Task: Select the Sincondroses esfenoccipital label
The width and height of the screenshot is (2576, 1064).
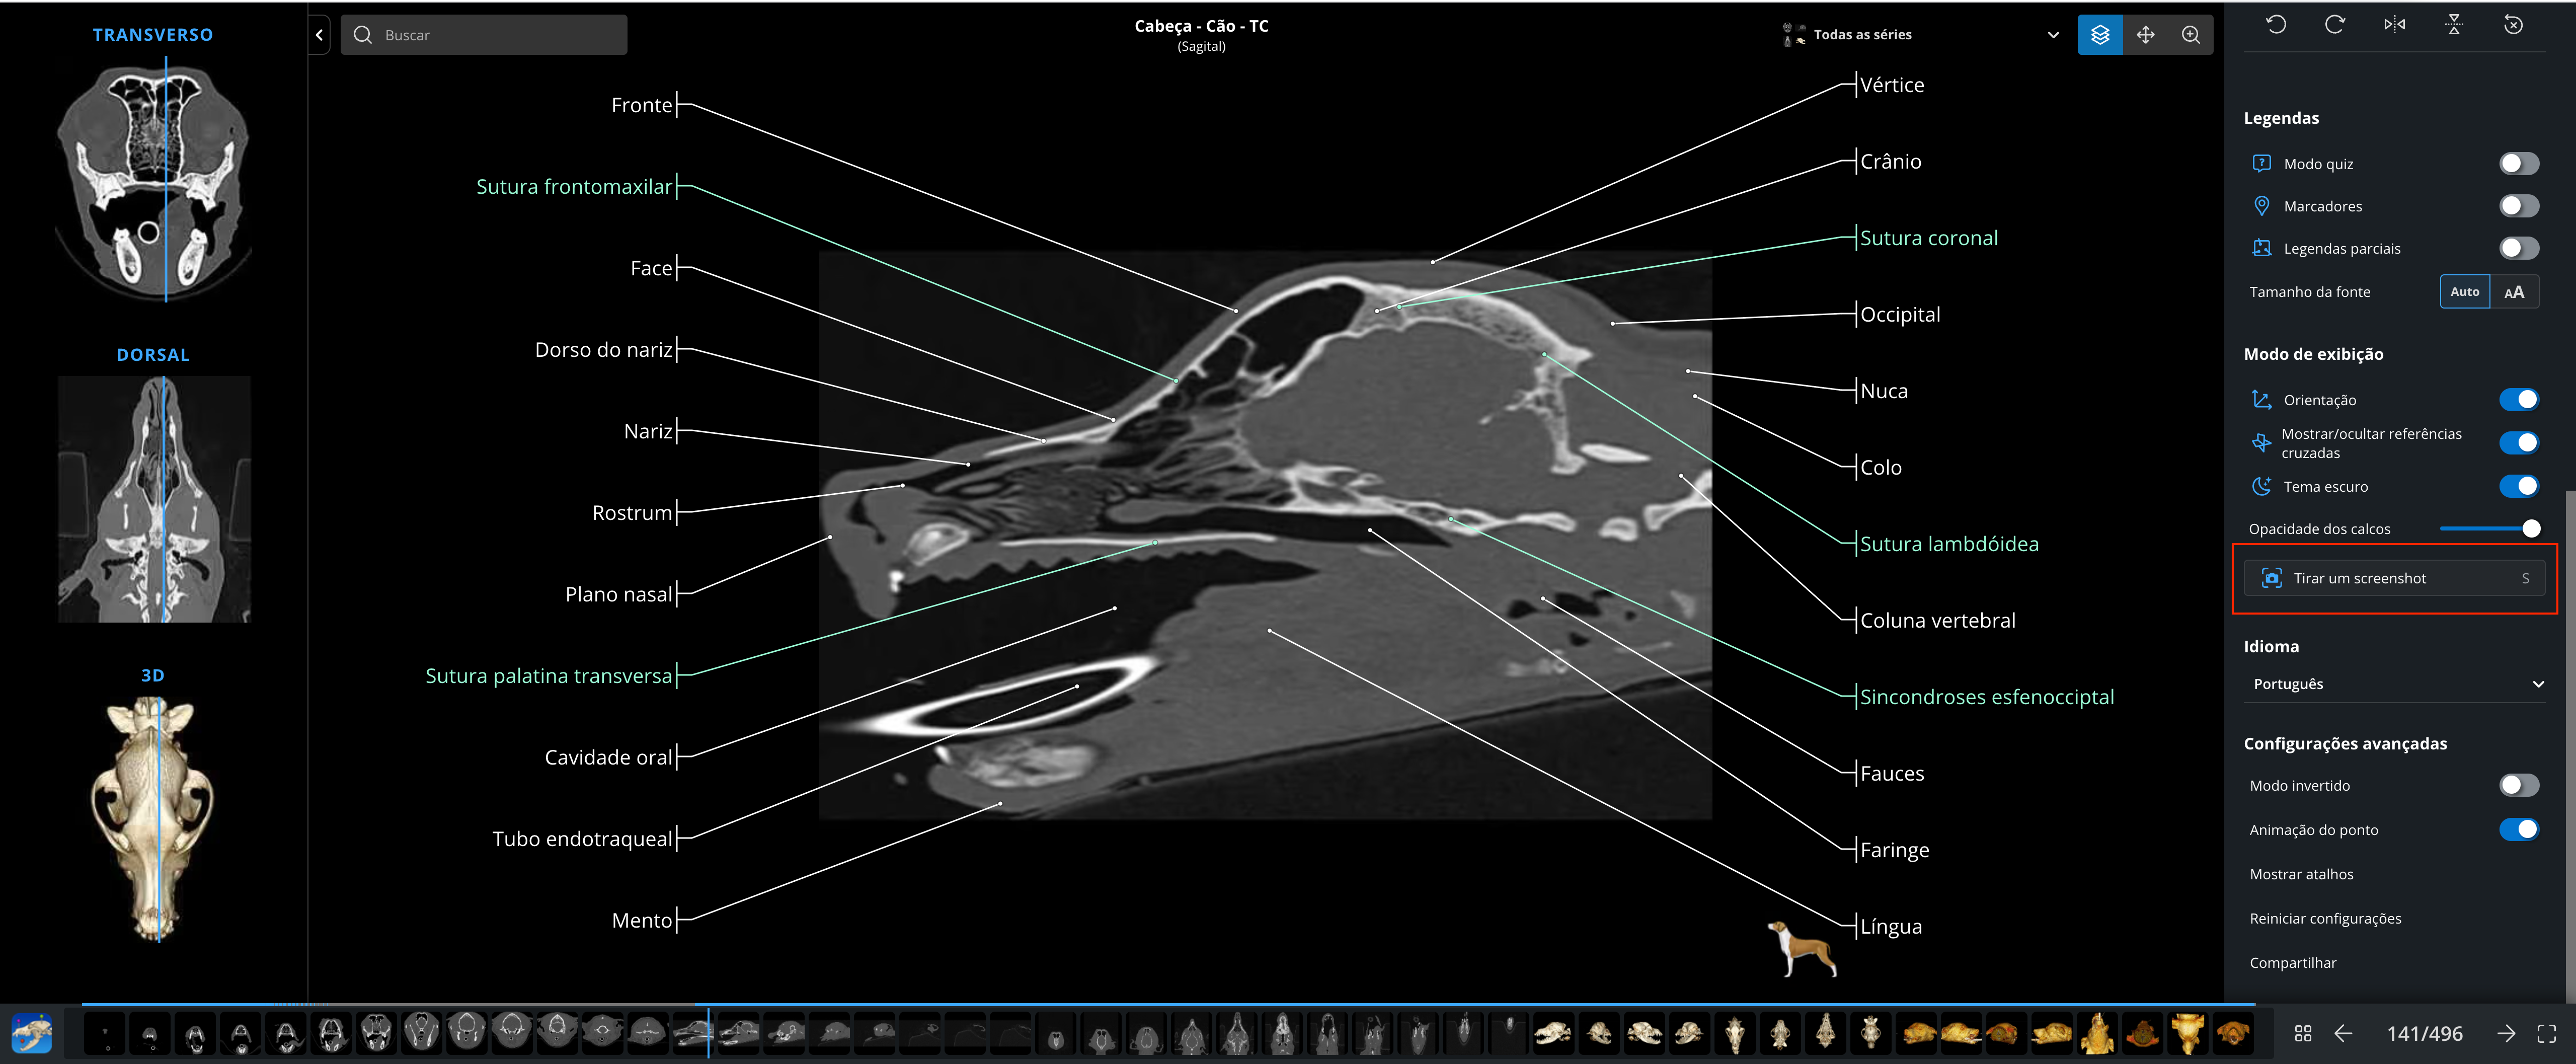Action: click(x=1986, y=697)
